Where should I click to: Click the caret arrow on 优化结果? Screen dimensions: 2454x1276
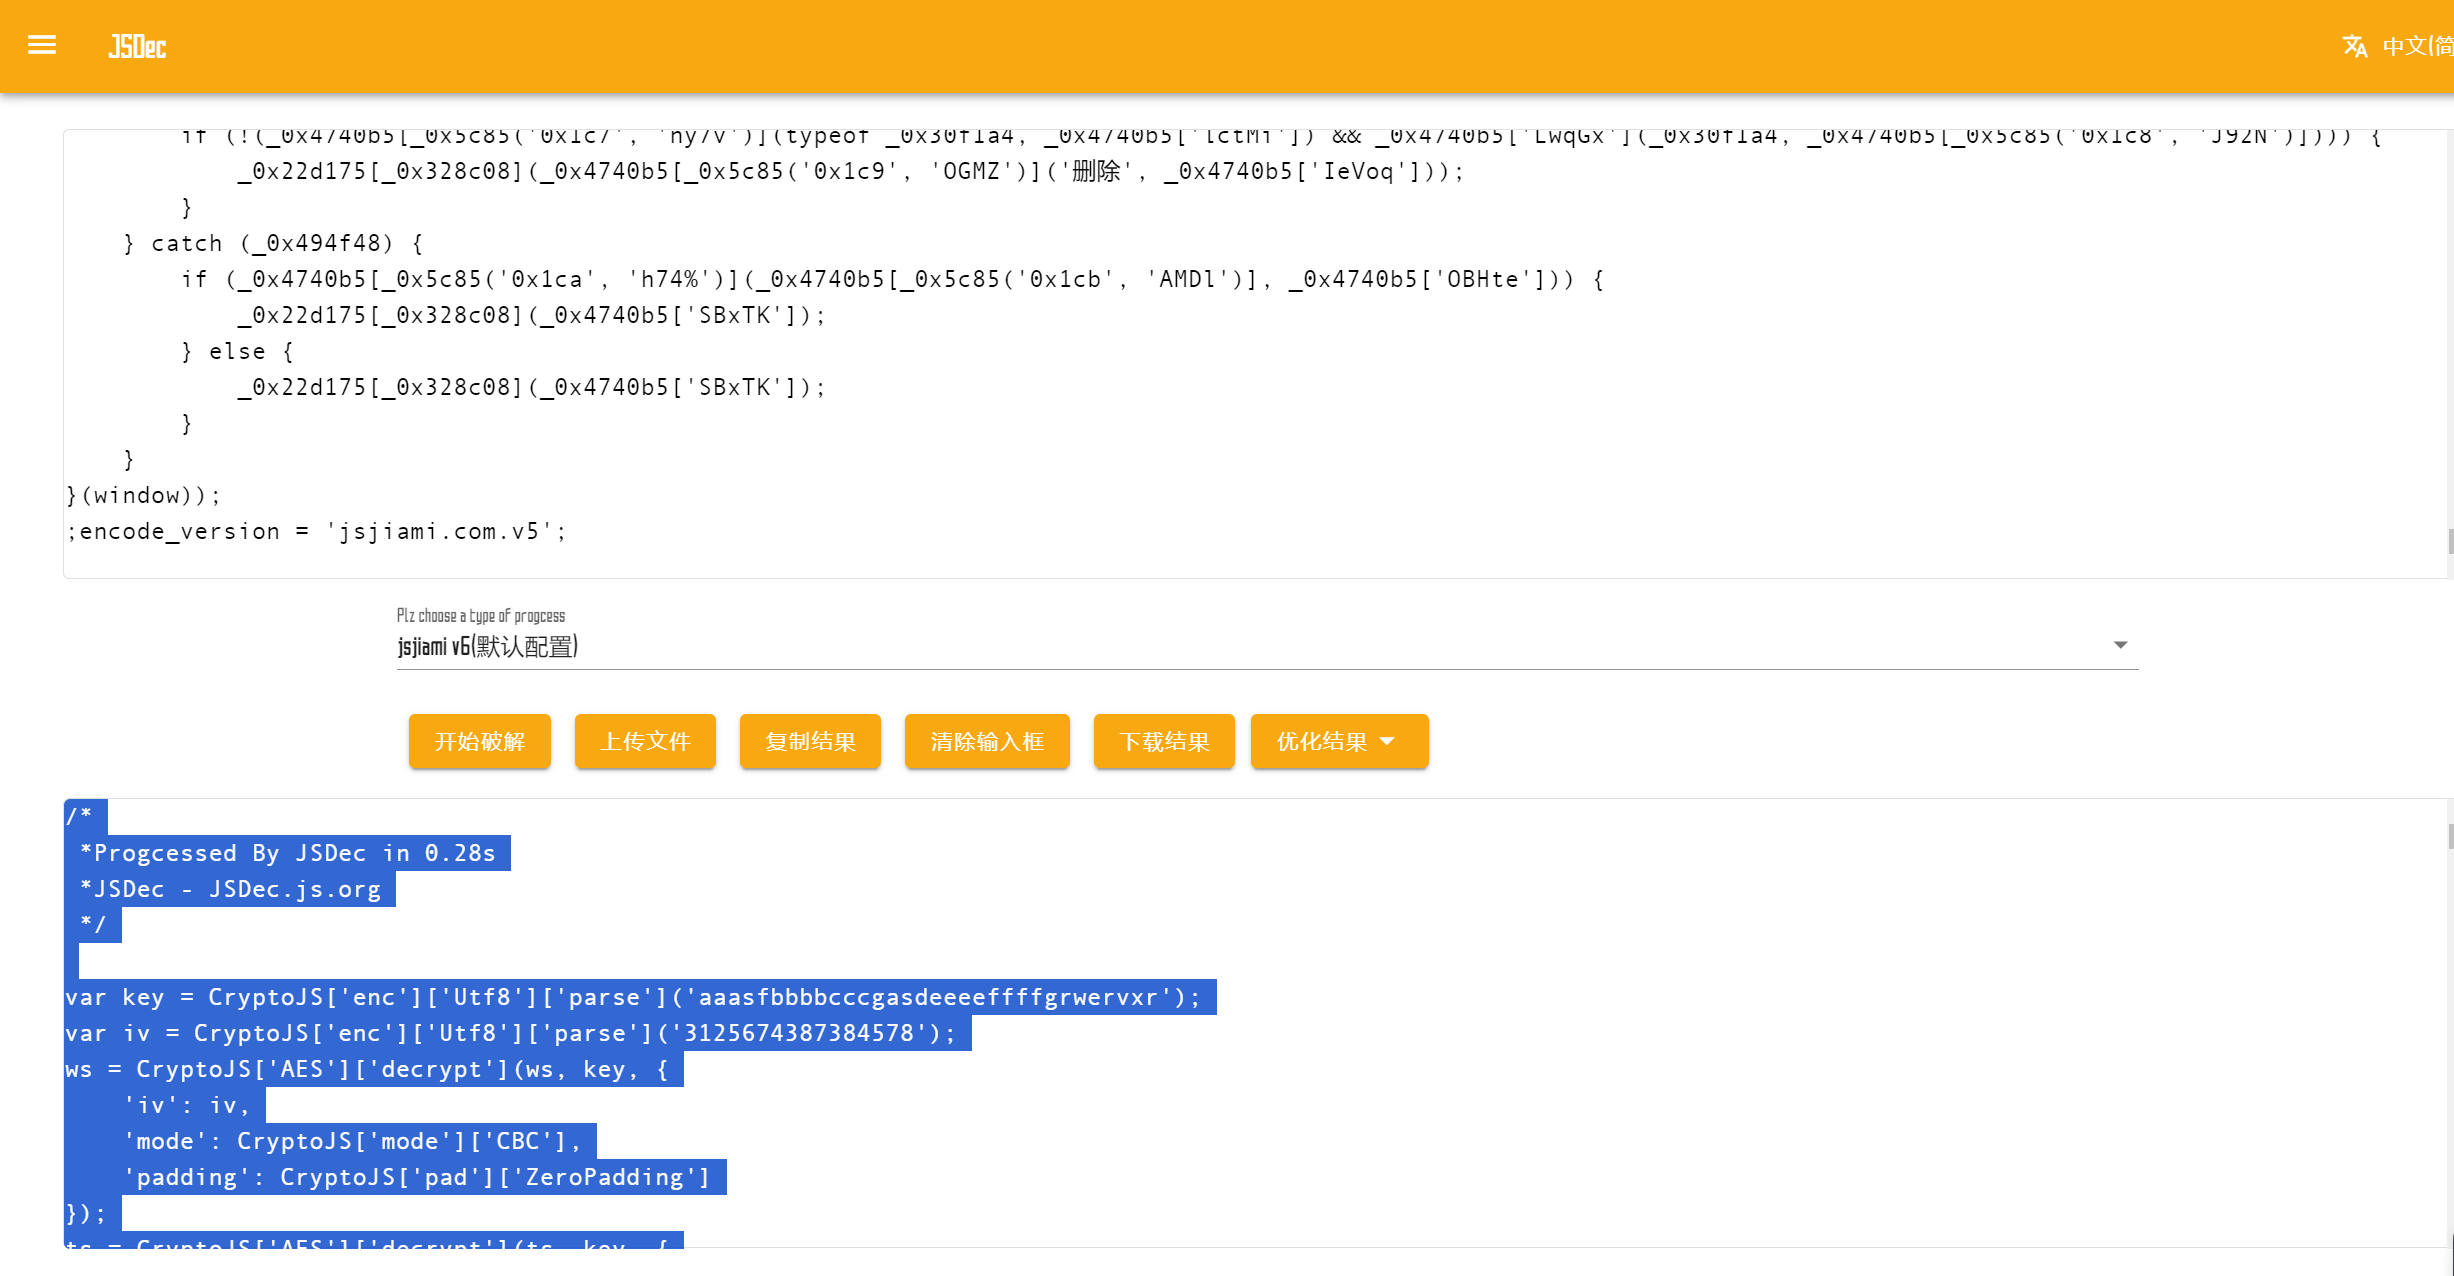click(1387, 741)
